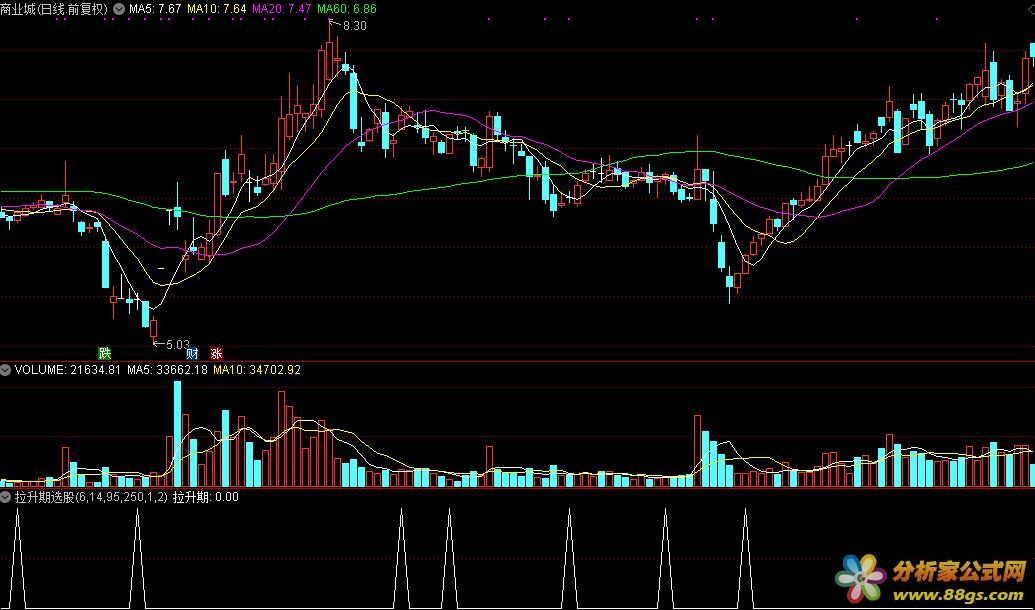Select the MA60: 6.86 label

347,9
